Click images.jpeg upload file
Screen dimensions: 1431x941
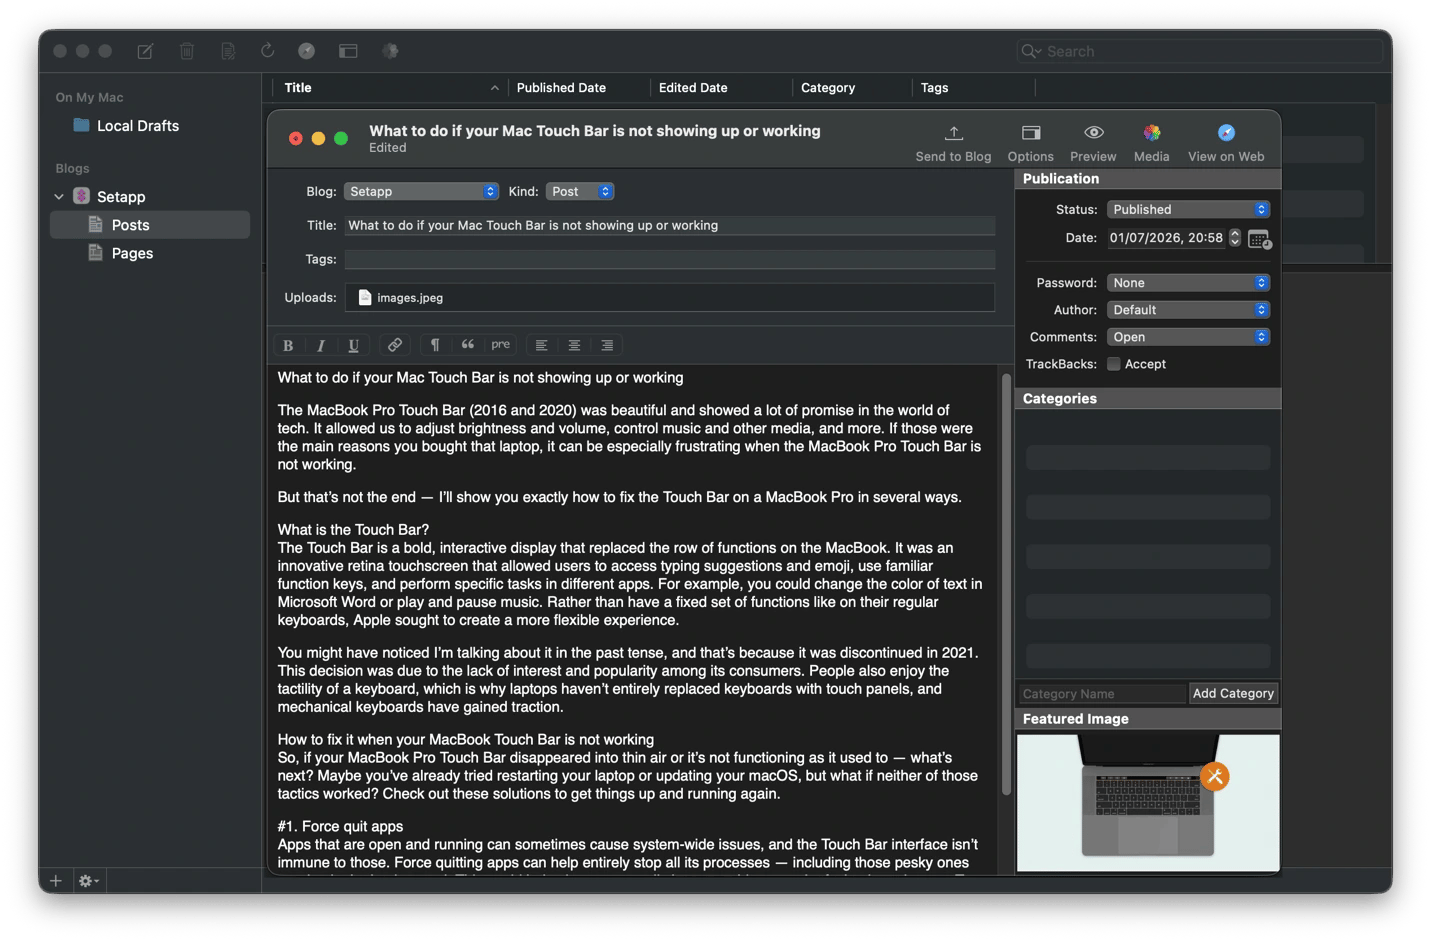pos(401,297)
